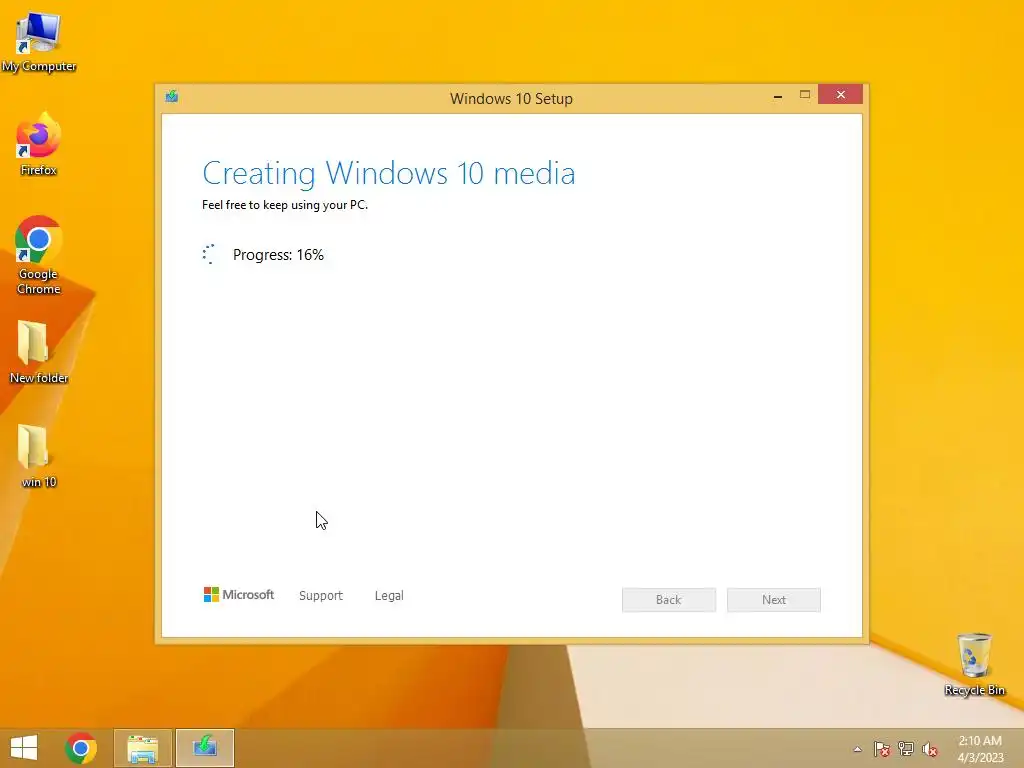
Task: Show hidden tray icons arrow
Action: (857, 749)
